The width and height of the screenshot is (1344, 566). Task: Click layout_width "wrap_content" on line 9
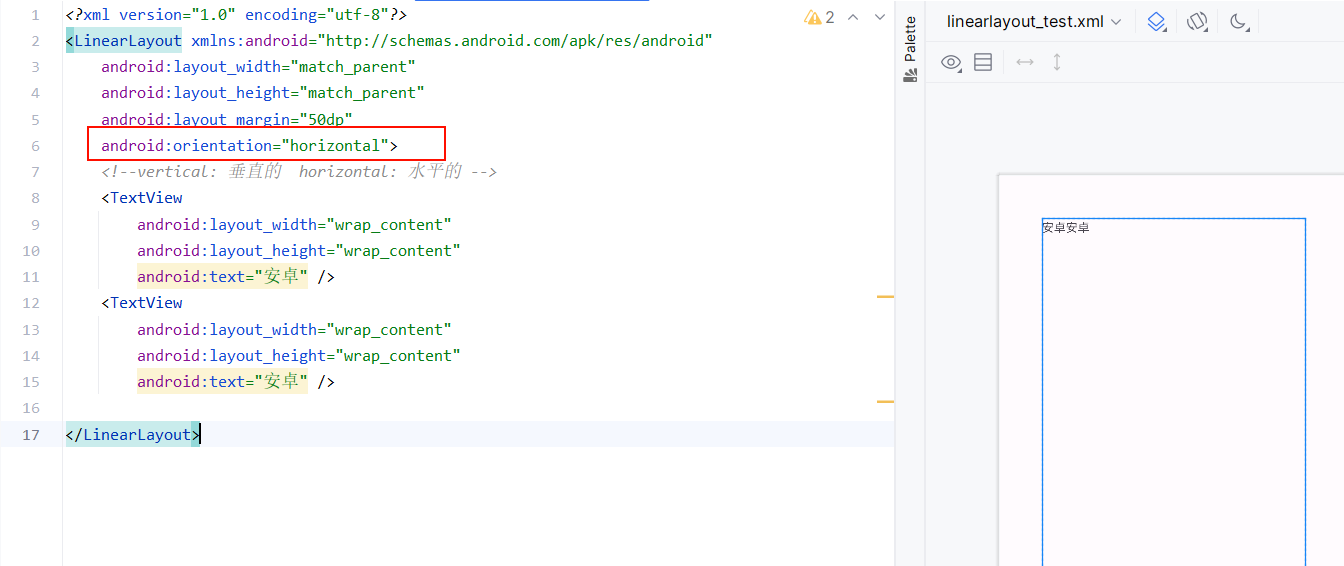pos(389,224)
